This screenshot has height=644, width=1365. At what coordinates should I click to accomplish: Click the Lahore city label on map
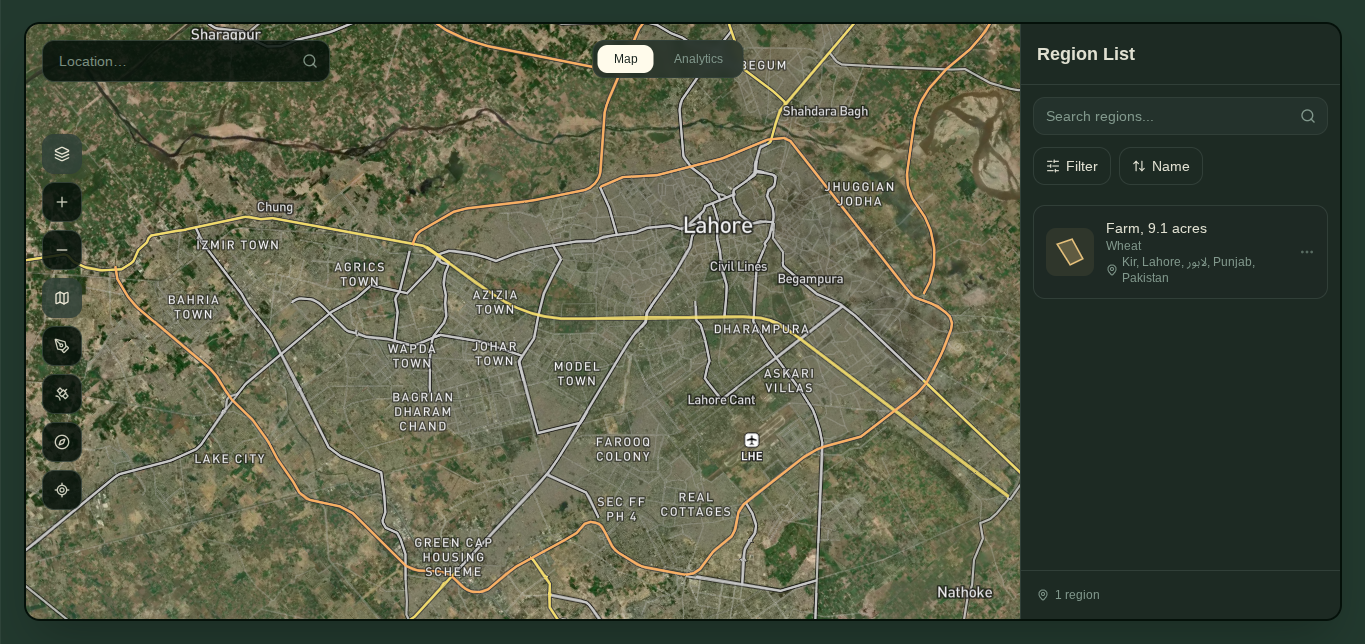[718, 226]
